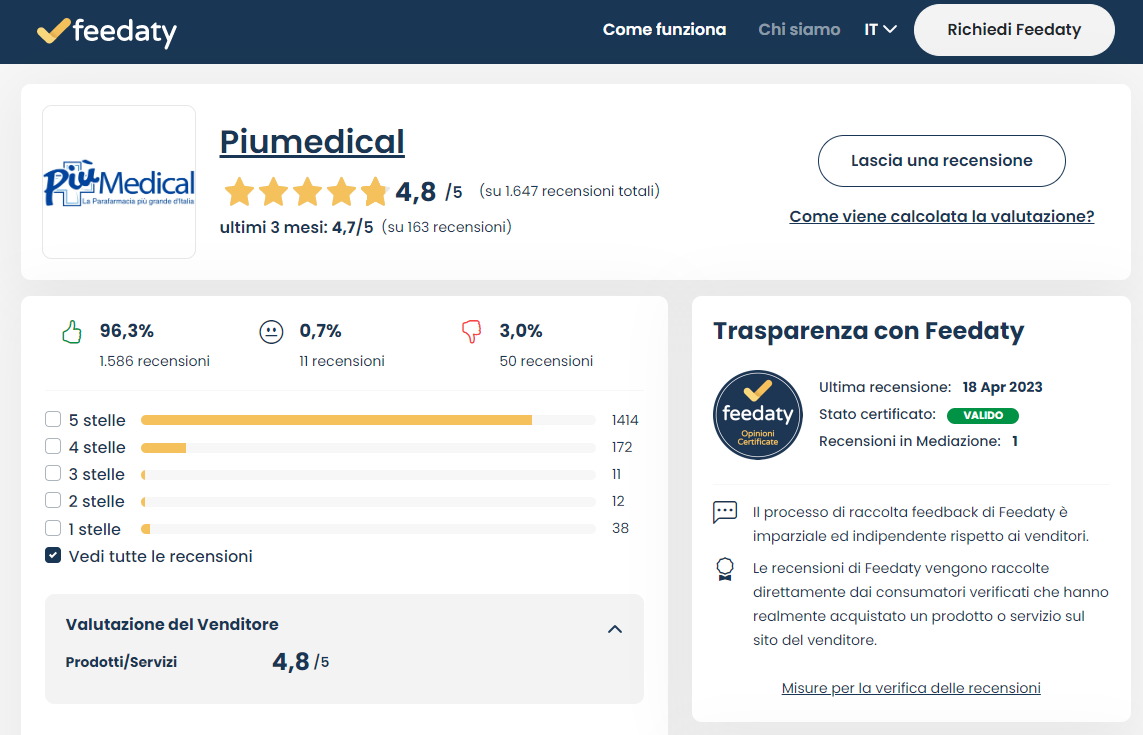Viewport: 1143px width, 735px height.
Task: Click the ultimi 3 mesi rating text
Action: coord(297,228)
